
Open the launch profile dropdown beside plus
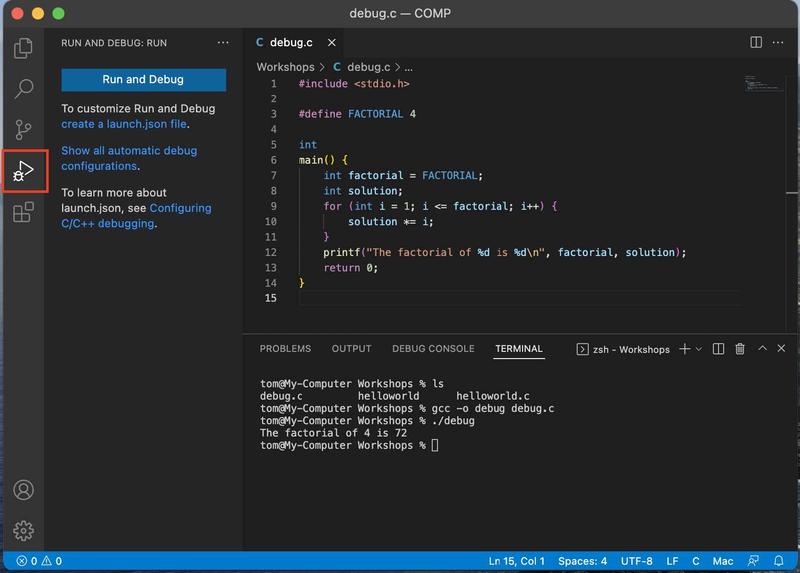(x=698, y=349)
